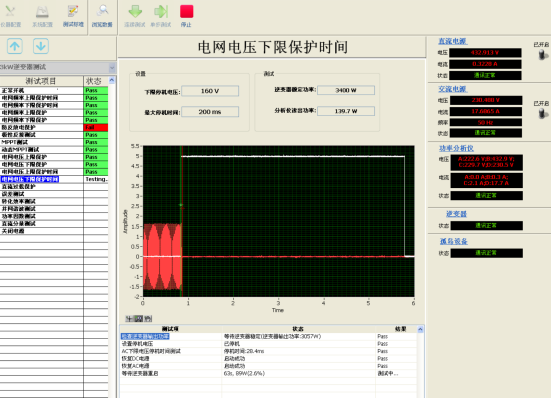Viewport: 553px width, 398px height.
Task: Move test item down with blue arrow
Action: tap(41, 46)
